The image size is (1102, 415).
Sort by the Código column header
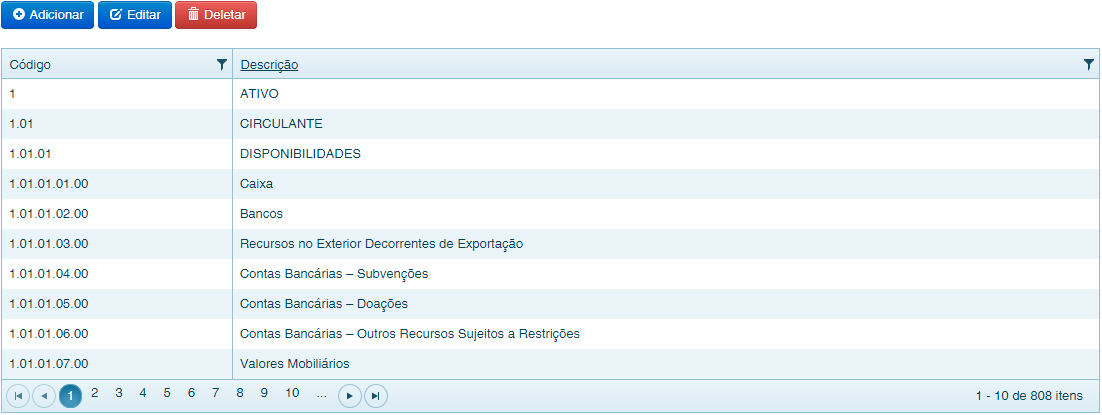[x=30, y=65]
